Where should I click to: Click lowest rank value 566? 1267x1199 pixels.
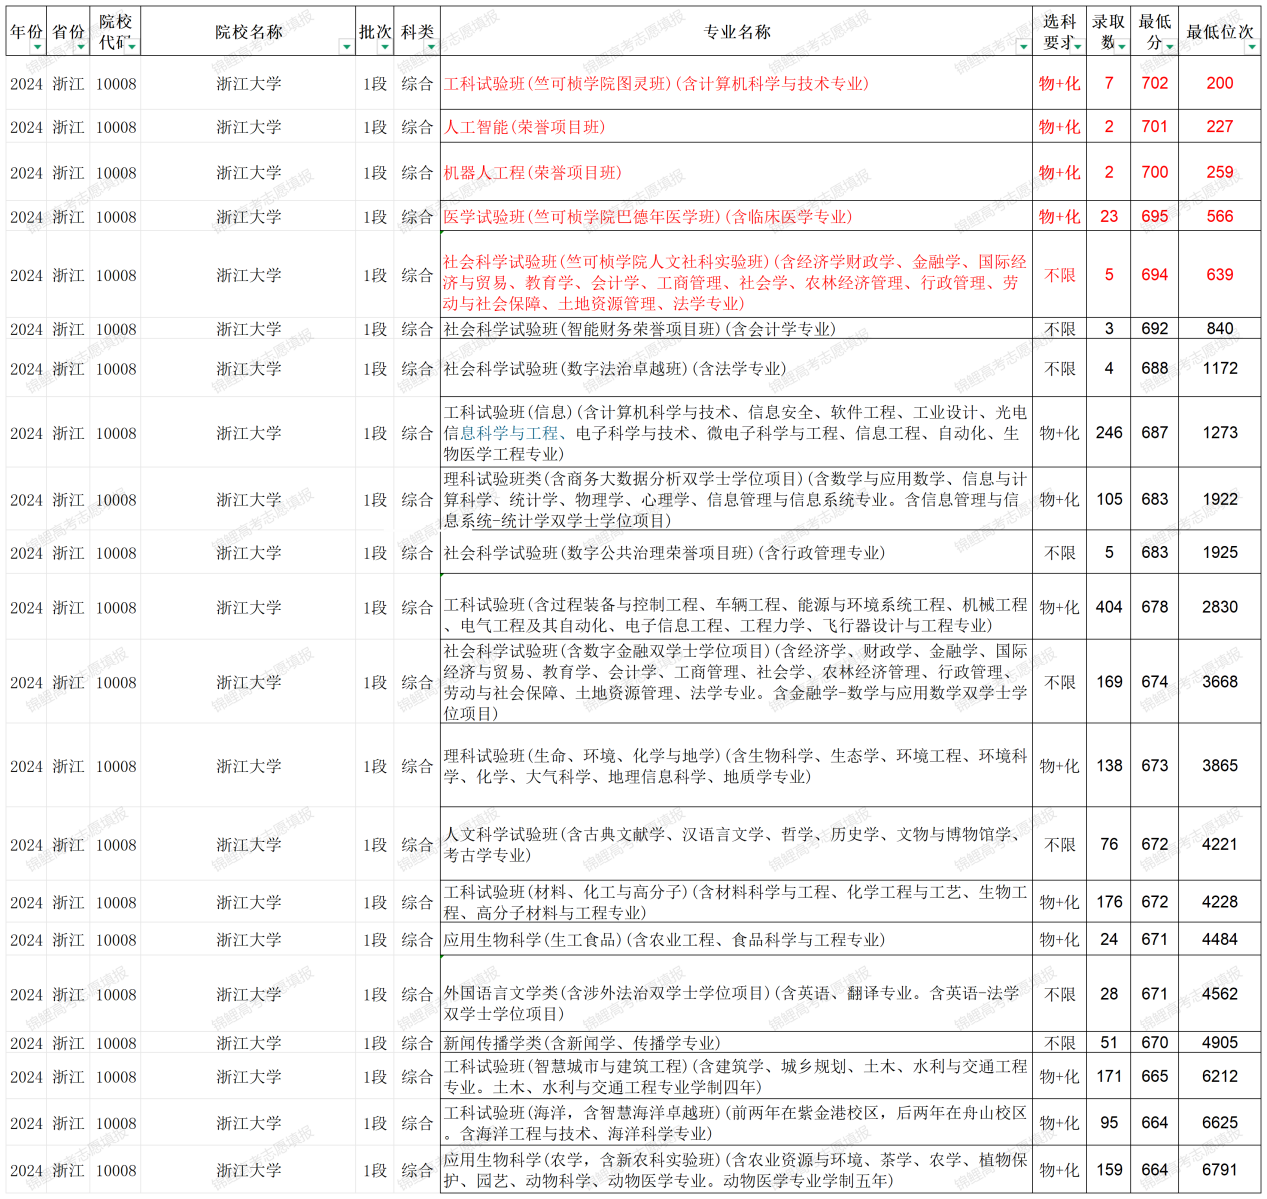pyautogui.click(x=1220, y=217)
